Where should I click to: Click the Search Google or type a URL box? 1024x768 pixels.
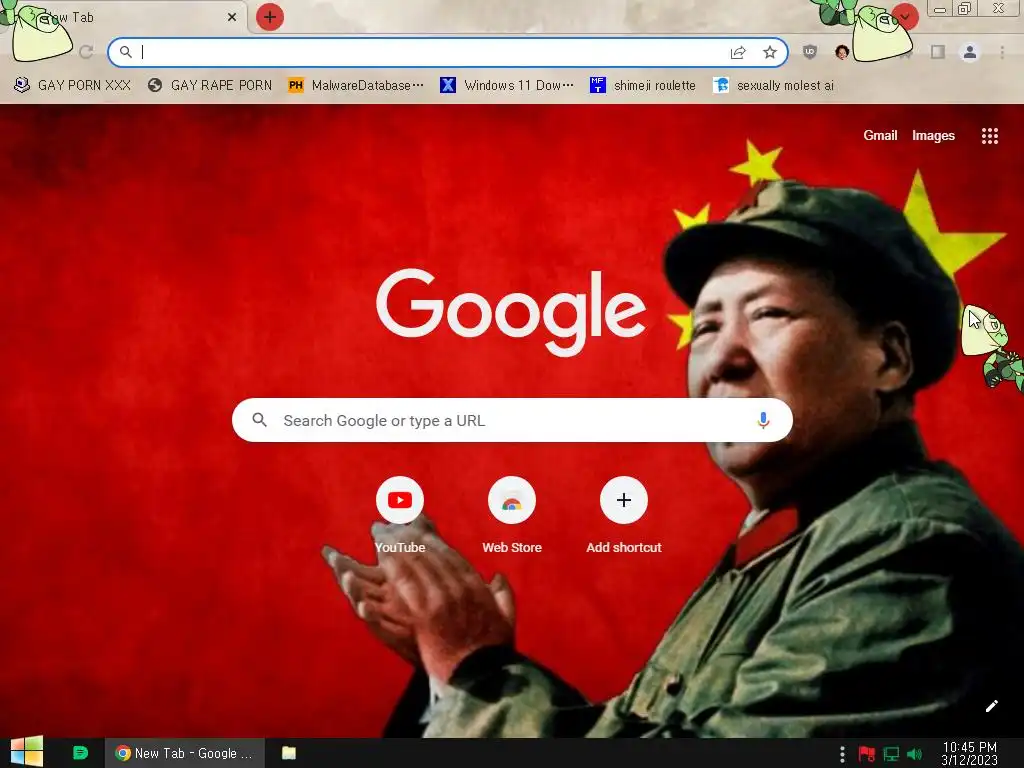coord(512,420)
